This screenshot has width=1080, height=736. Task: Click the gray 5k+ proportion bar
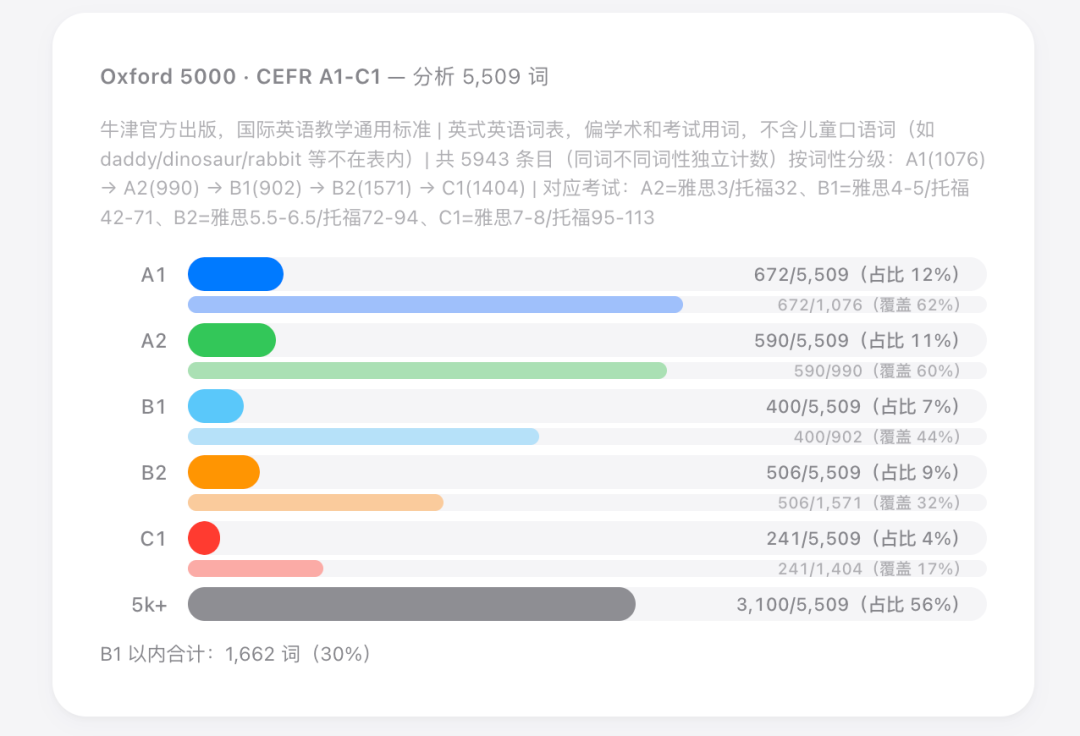click(411, 604)
